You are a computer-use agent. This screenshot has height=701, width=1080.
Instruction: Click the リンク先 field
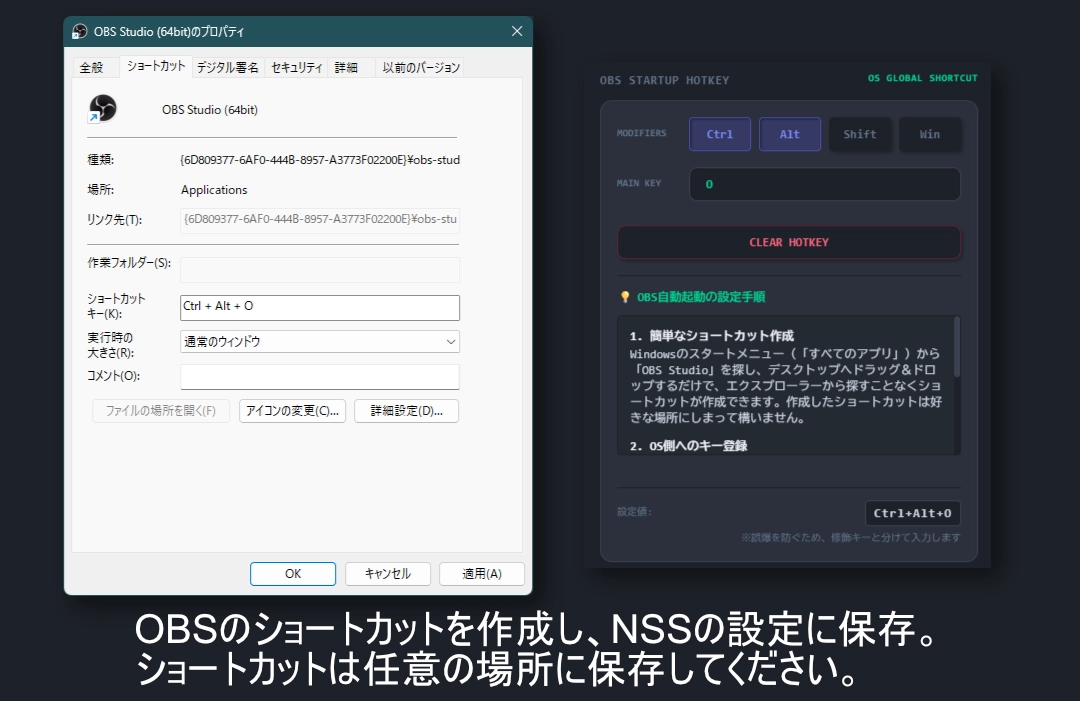tap(320, 220)
